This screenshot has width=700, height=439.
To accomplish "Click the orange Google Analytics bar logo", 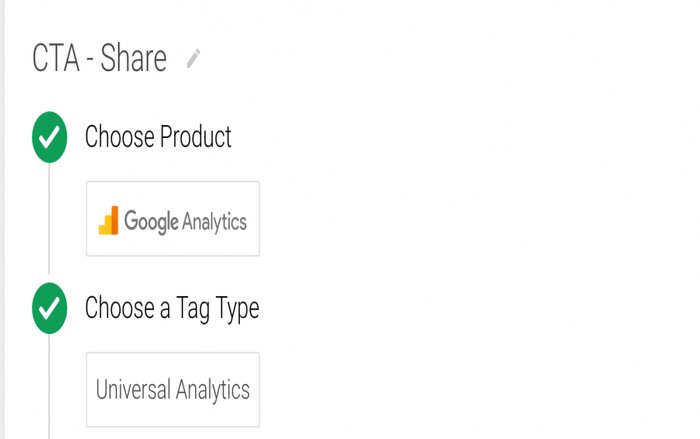I will 108,220.
